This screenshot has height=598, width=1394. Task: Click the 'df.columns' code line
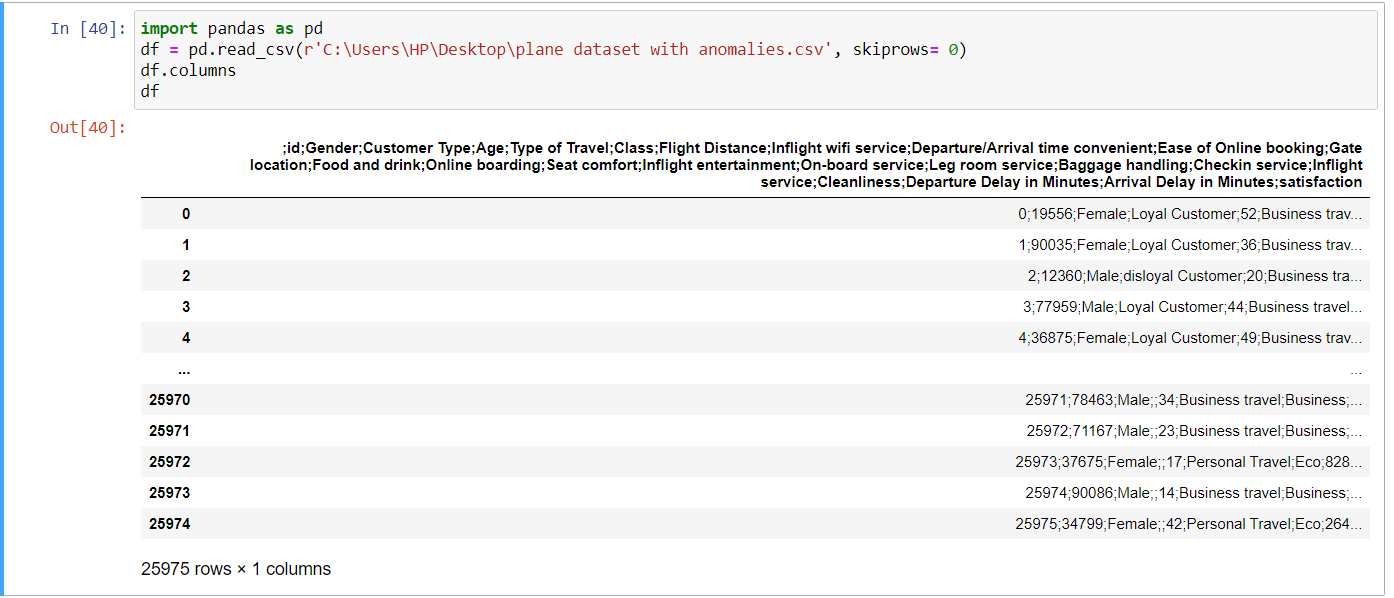click(x=188, y=70)
